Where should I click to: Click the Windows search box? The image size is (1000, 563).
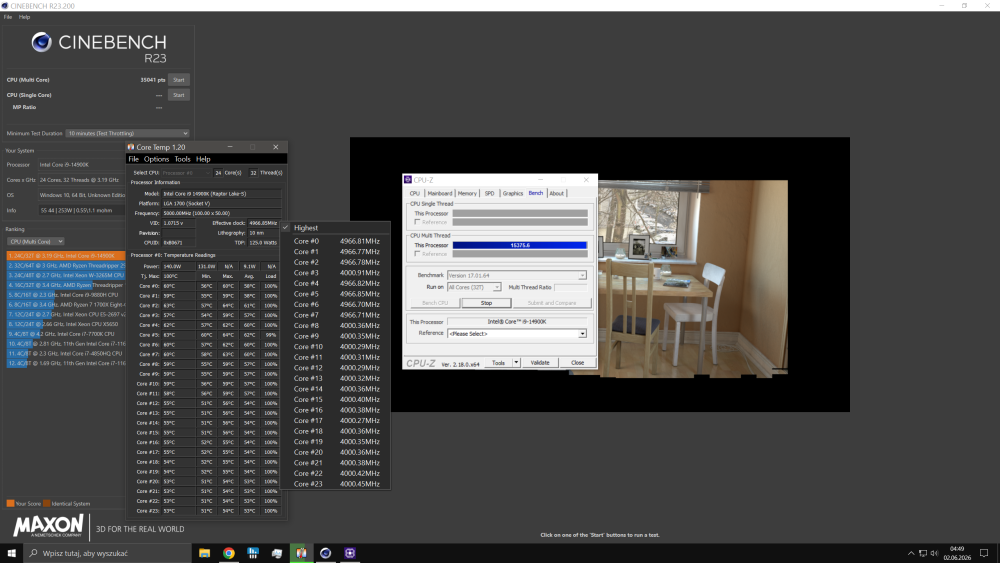coord(107,553)
